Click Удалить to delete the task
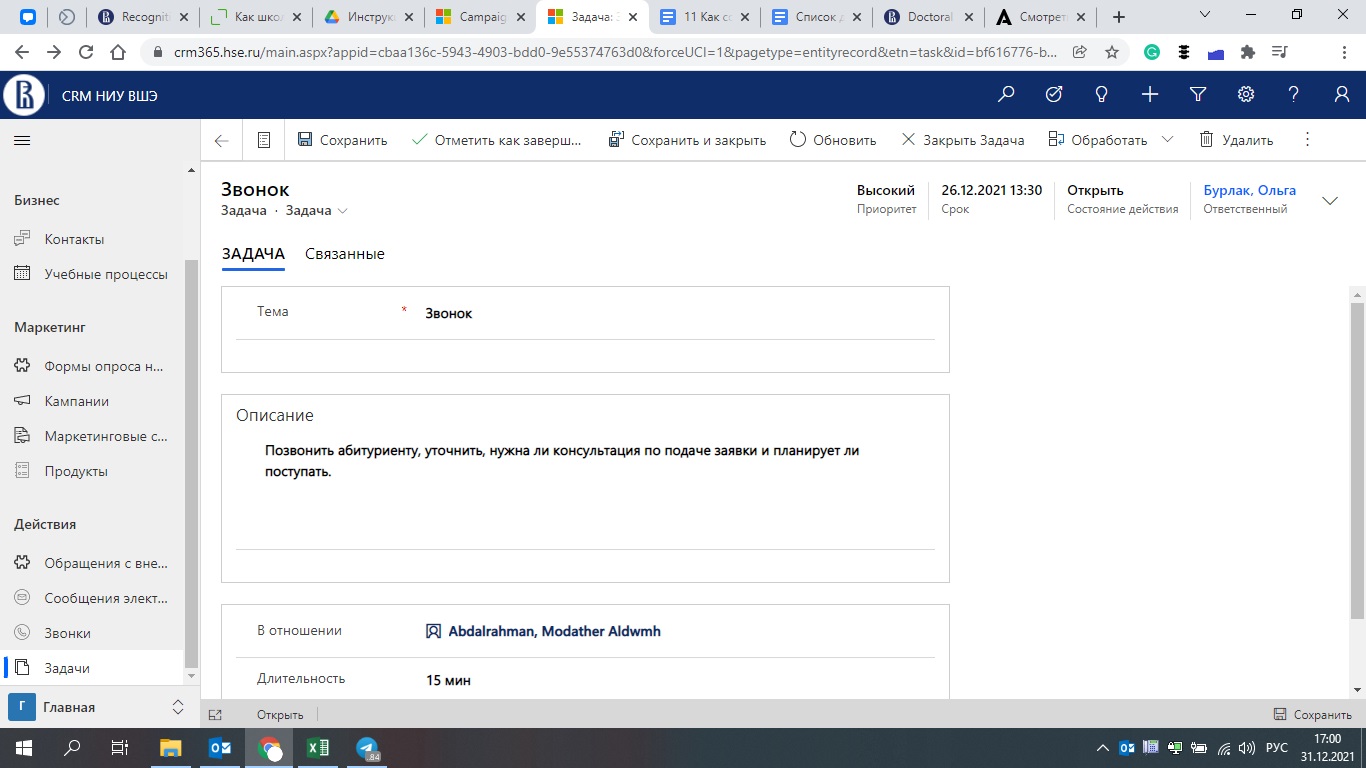The width and height of the screenshot is (1366, 768). (1236, 140)
